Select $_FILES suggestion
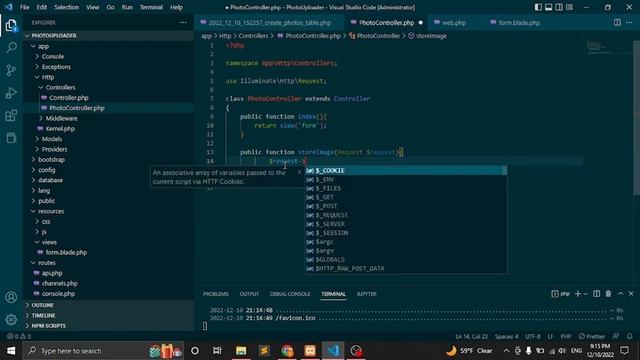 [406, 188]
